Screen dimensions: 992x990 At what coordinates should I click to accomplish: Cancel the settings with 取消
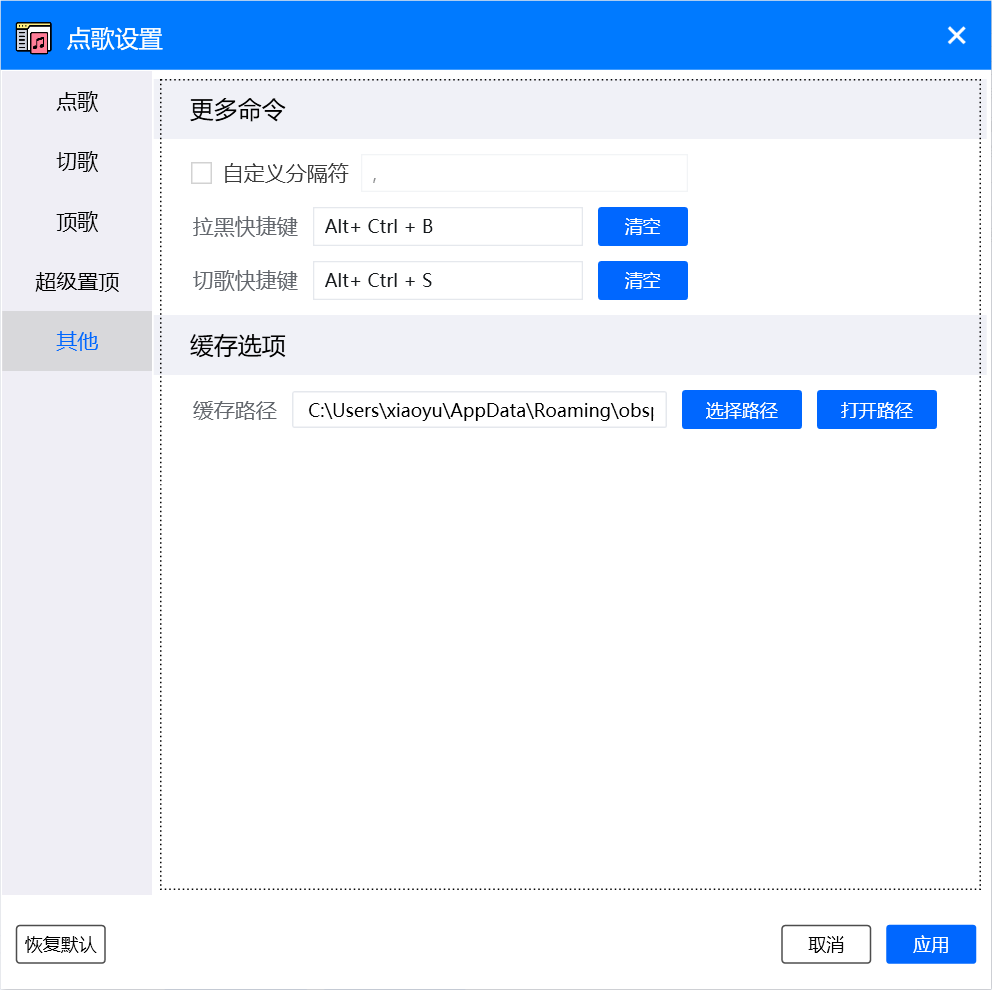(x=826, y=944)
